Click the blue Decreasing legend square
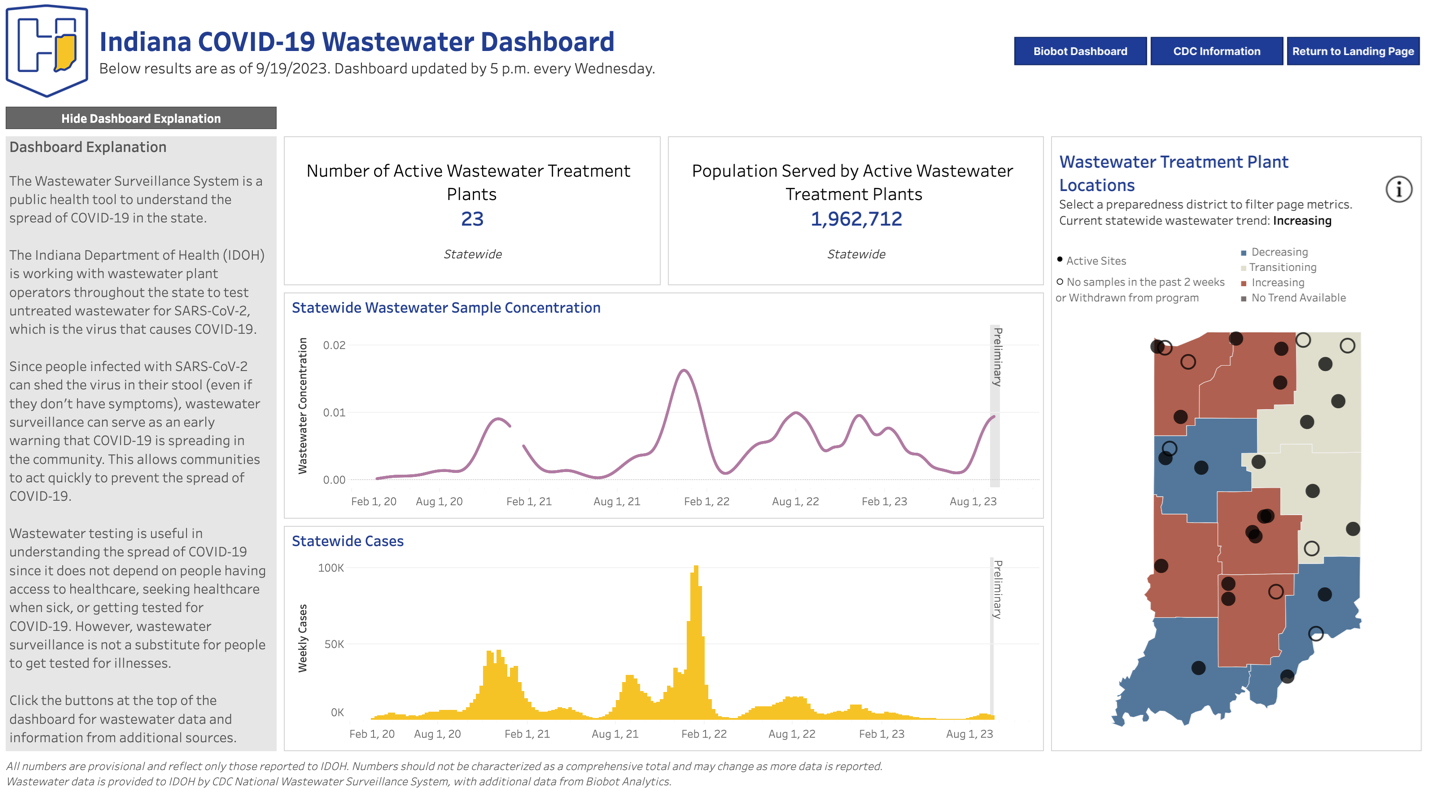The height and width of the screenshot is (795, 1430). (1244, 252)
